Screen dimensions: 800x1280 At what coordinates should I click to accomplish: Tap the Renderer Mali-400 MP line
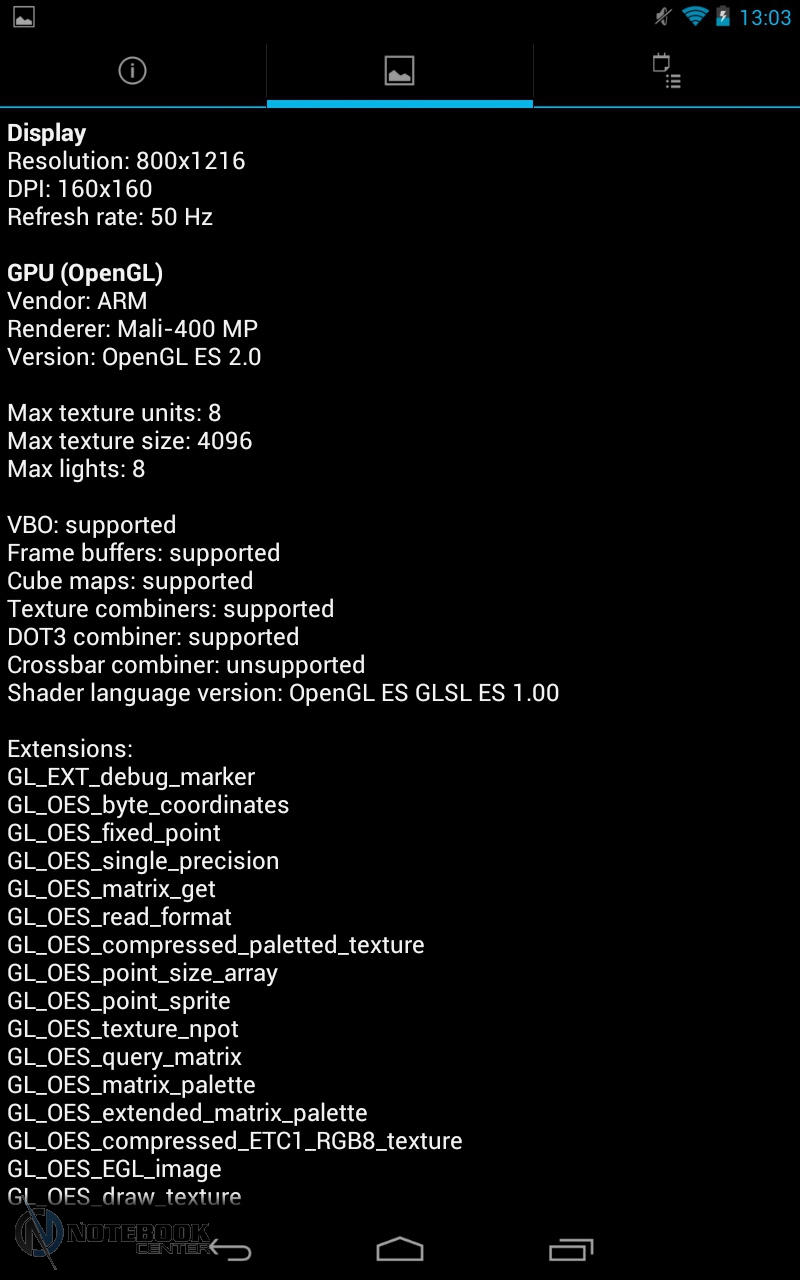point(132,329)
